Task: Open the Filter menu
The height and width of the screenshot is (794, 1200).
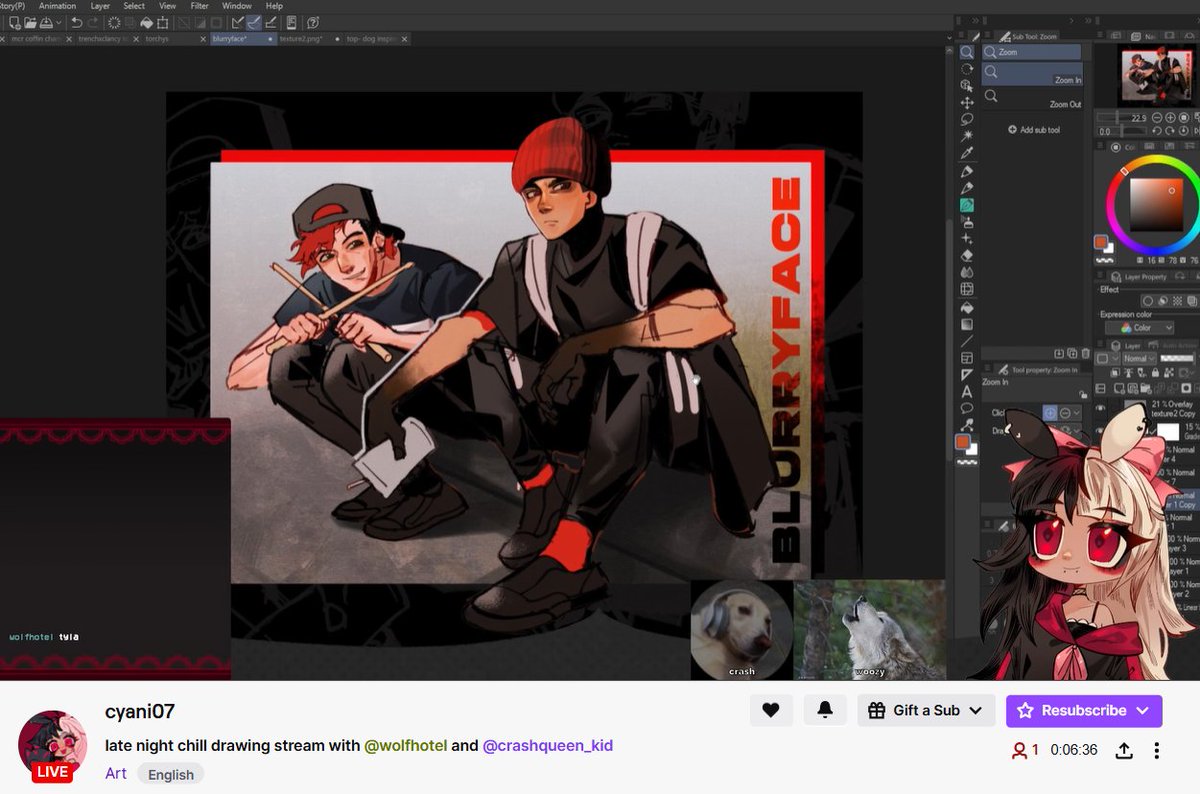Action: pyautogui.click(x=199, y=6)
